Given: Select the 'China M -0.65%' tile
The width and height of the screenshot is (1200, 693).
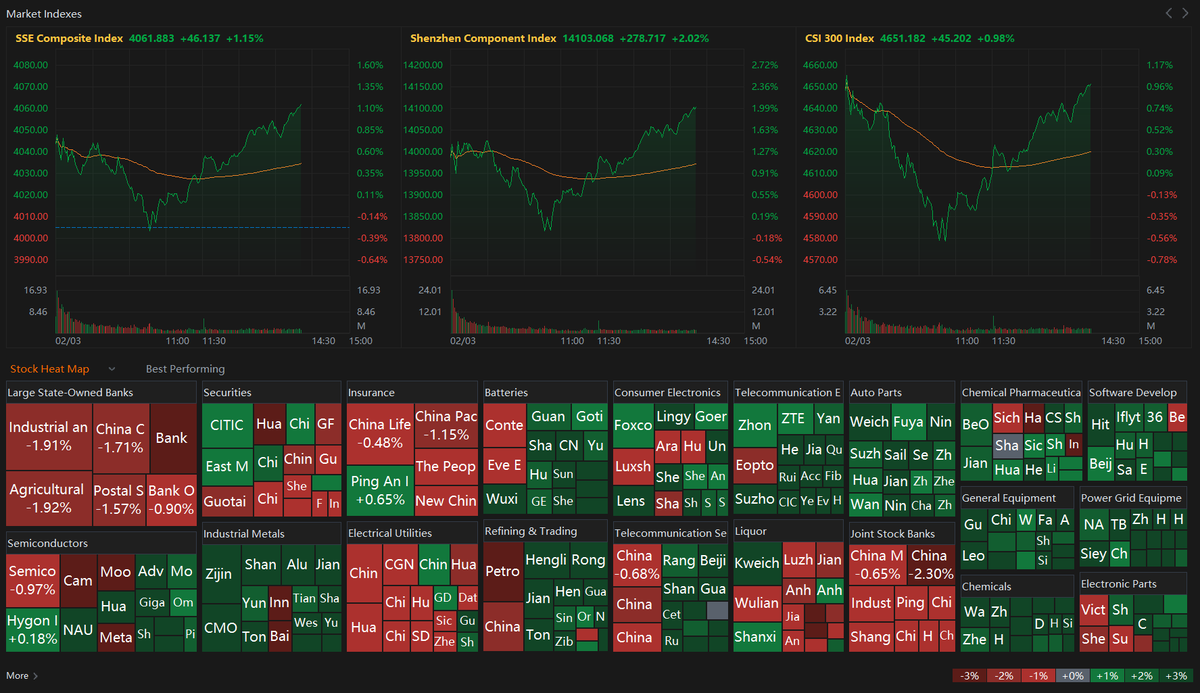Looking at the screenshot, I should 876,563.
